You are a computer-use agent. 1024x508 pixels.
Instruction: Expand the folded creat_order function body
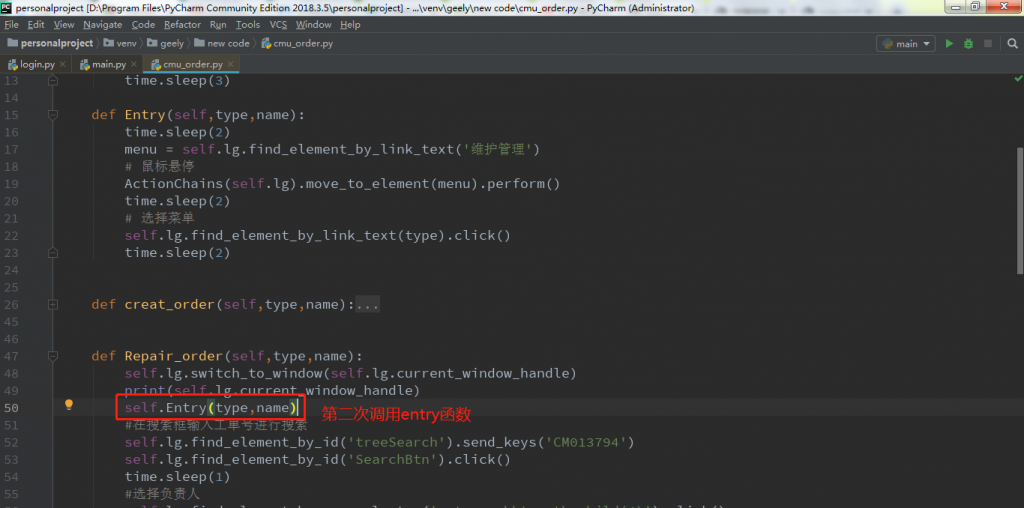point(366,304)
